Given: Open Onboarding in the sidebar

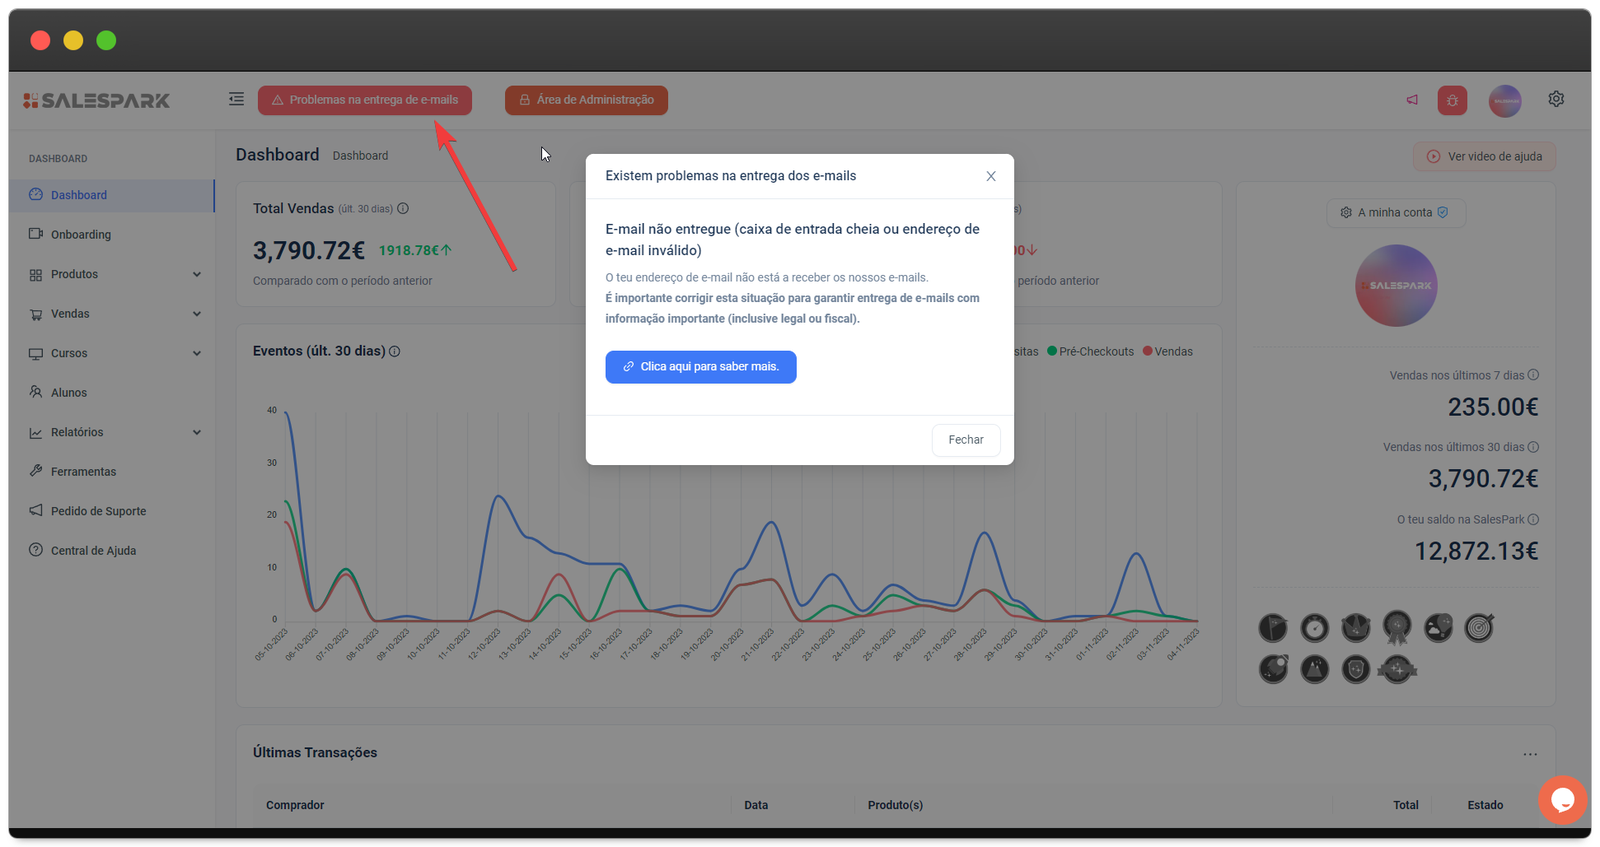Looking at the screenshot, I should coord(80,235).
